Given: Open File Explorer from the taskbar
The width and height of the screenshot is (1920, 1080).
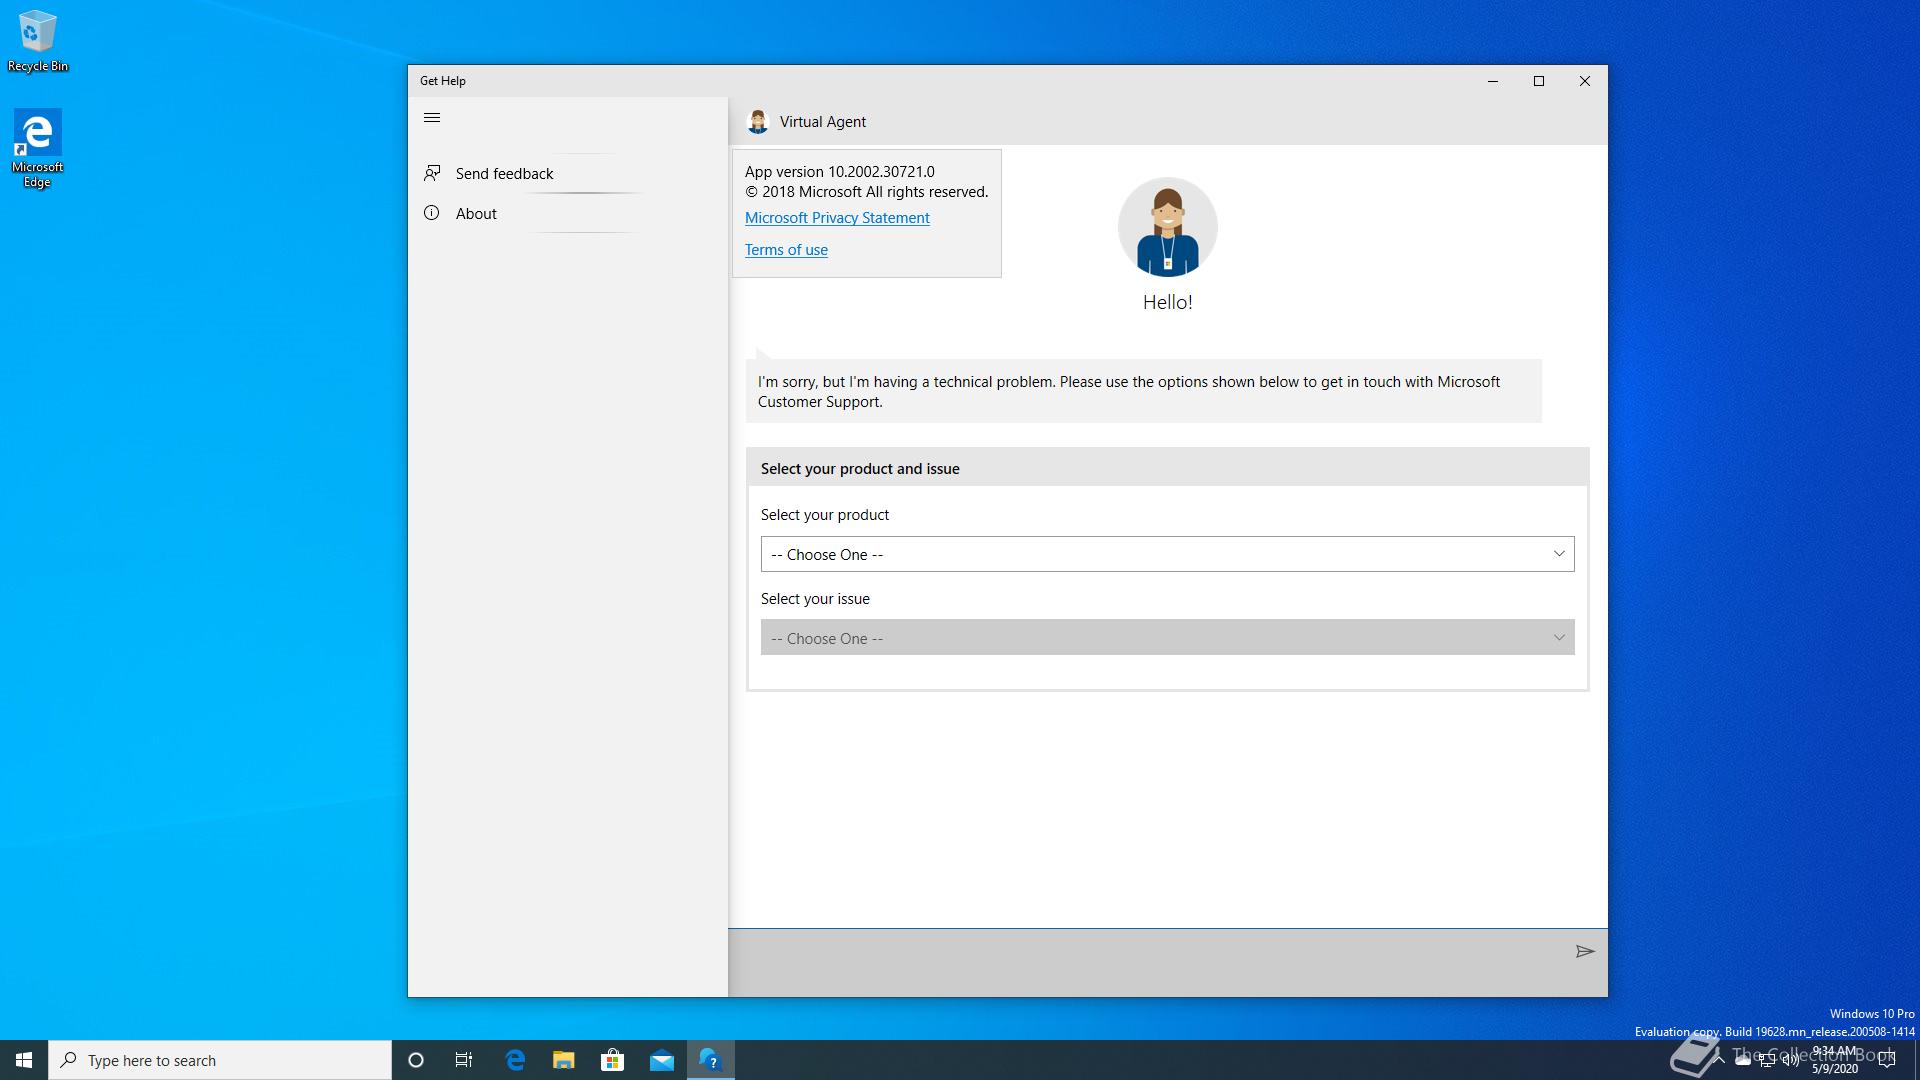Looking at the screenshot, I should pyautogui.click(x=564, y=1060).
